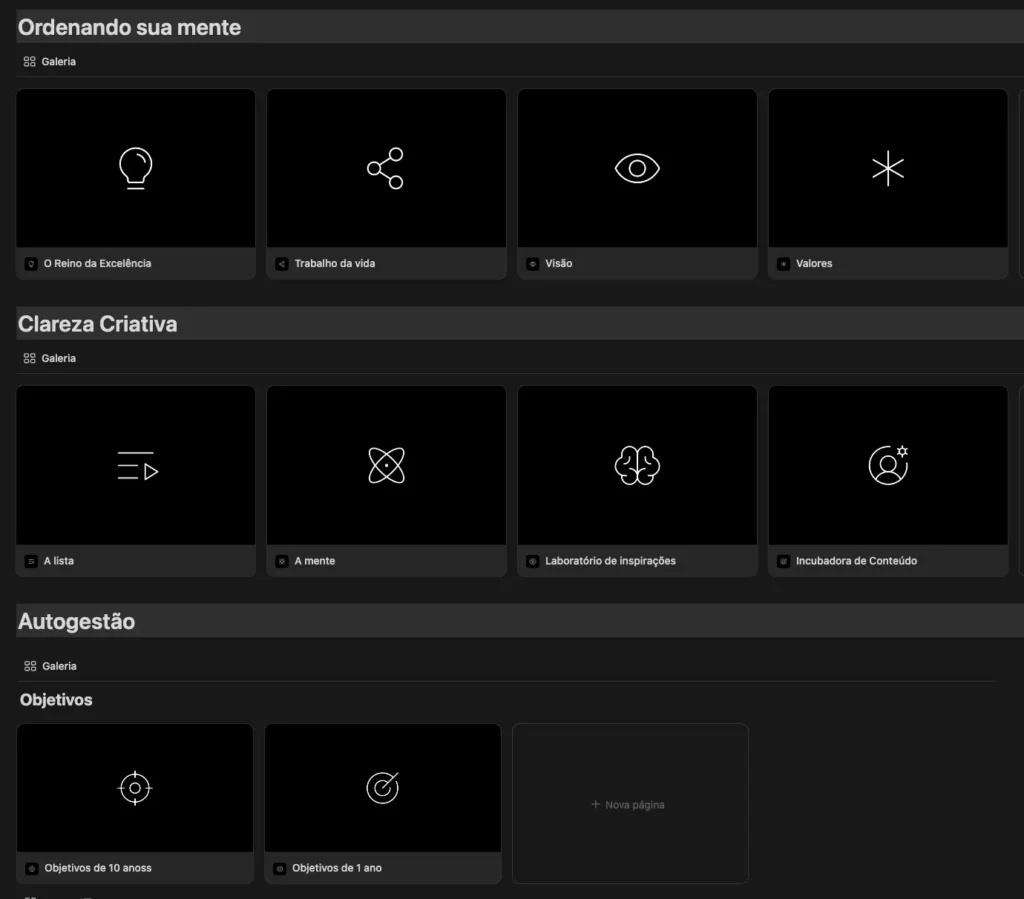Click the asterisk icon on Valores card

tap(887, 168)
